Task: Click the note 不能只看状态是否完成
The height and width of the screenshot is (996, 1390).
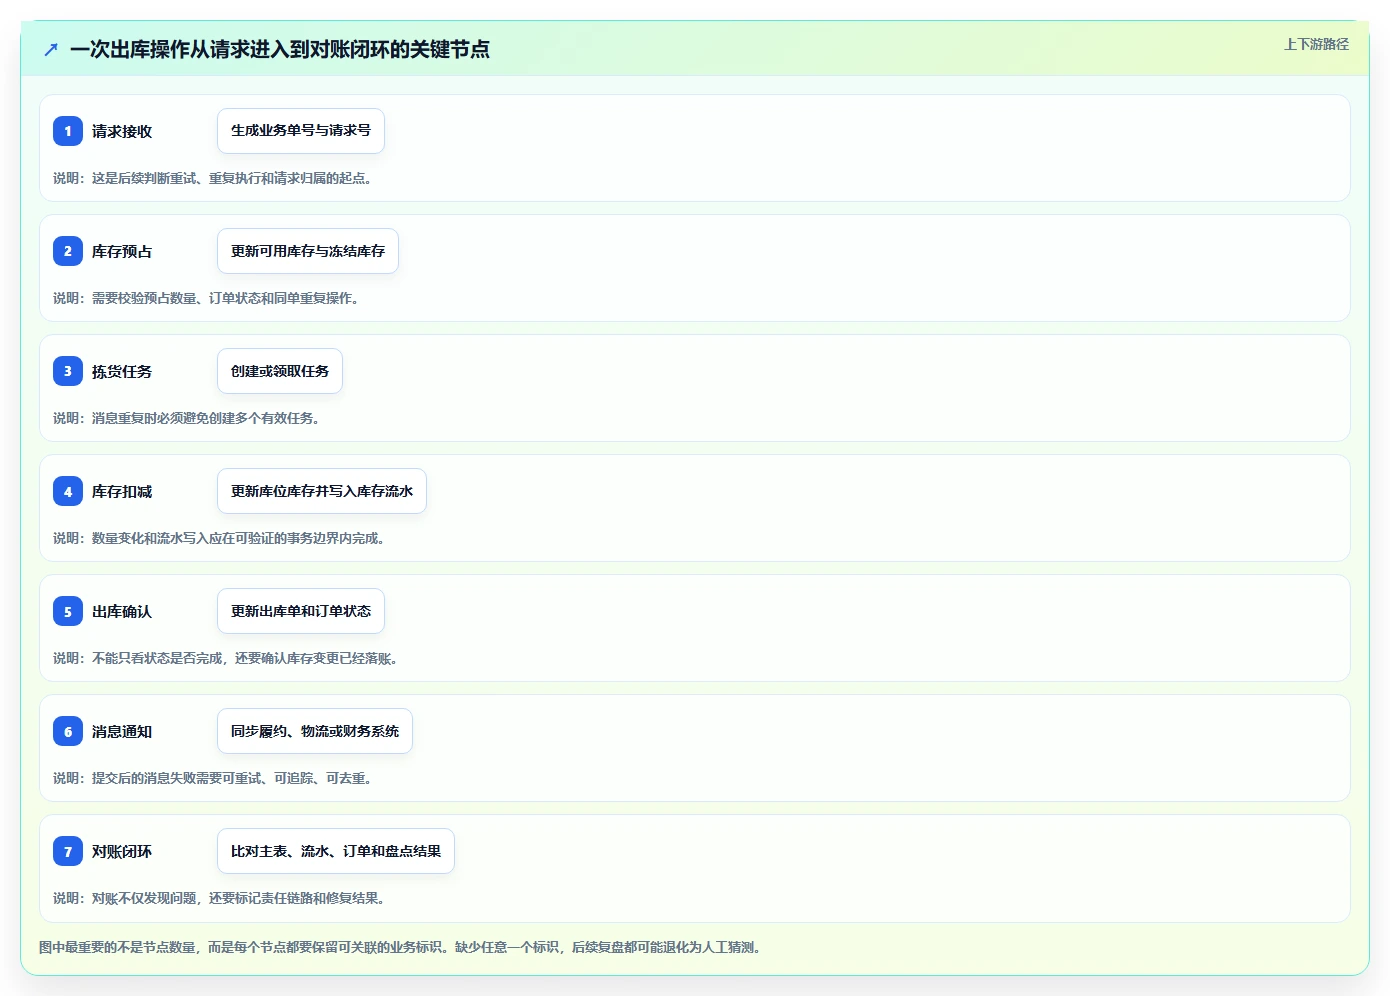Action: click(x=157, y=658)
